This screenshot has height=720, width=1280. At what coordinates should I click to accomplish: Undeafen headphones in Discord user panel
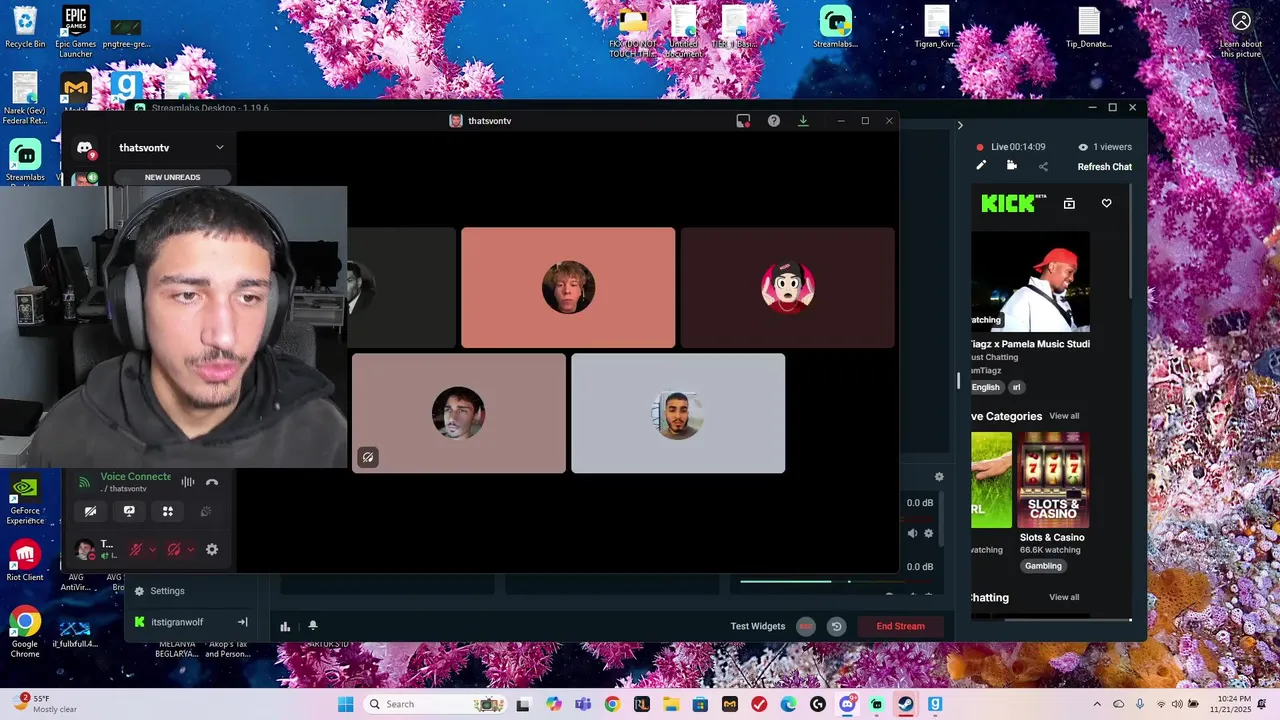tap(174, 549)
